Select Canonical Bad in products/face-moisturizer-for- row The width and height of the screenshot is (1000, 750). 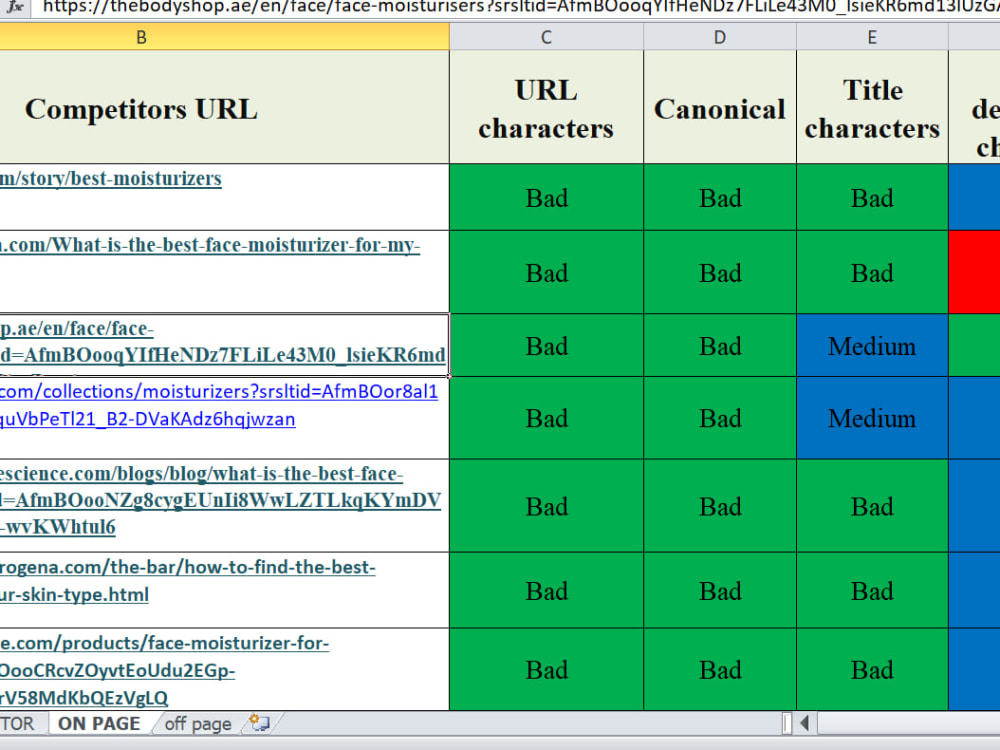tap(720, 669)
